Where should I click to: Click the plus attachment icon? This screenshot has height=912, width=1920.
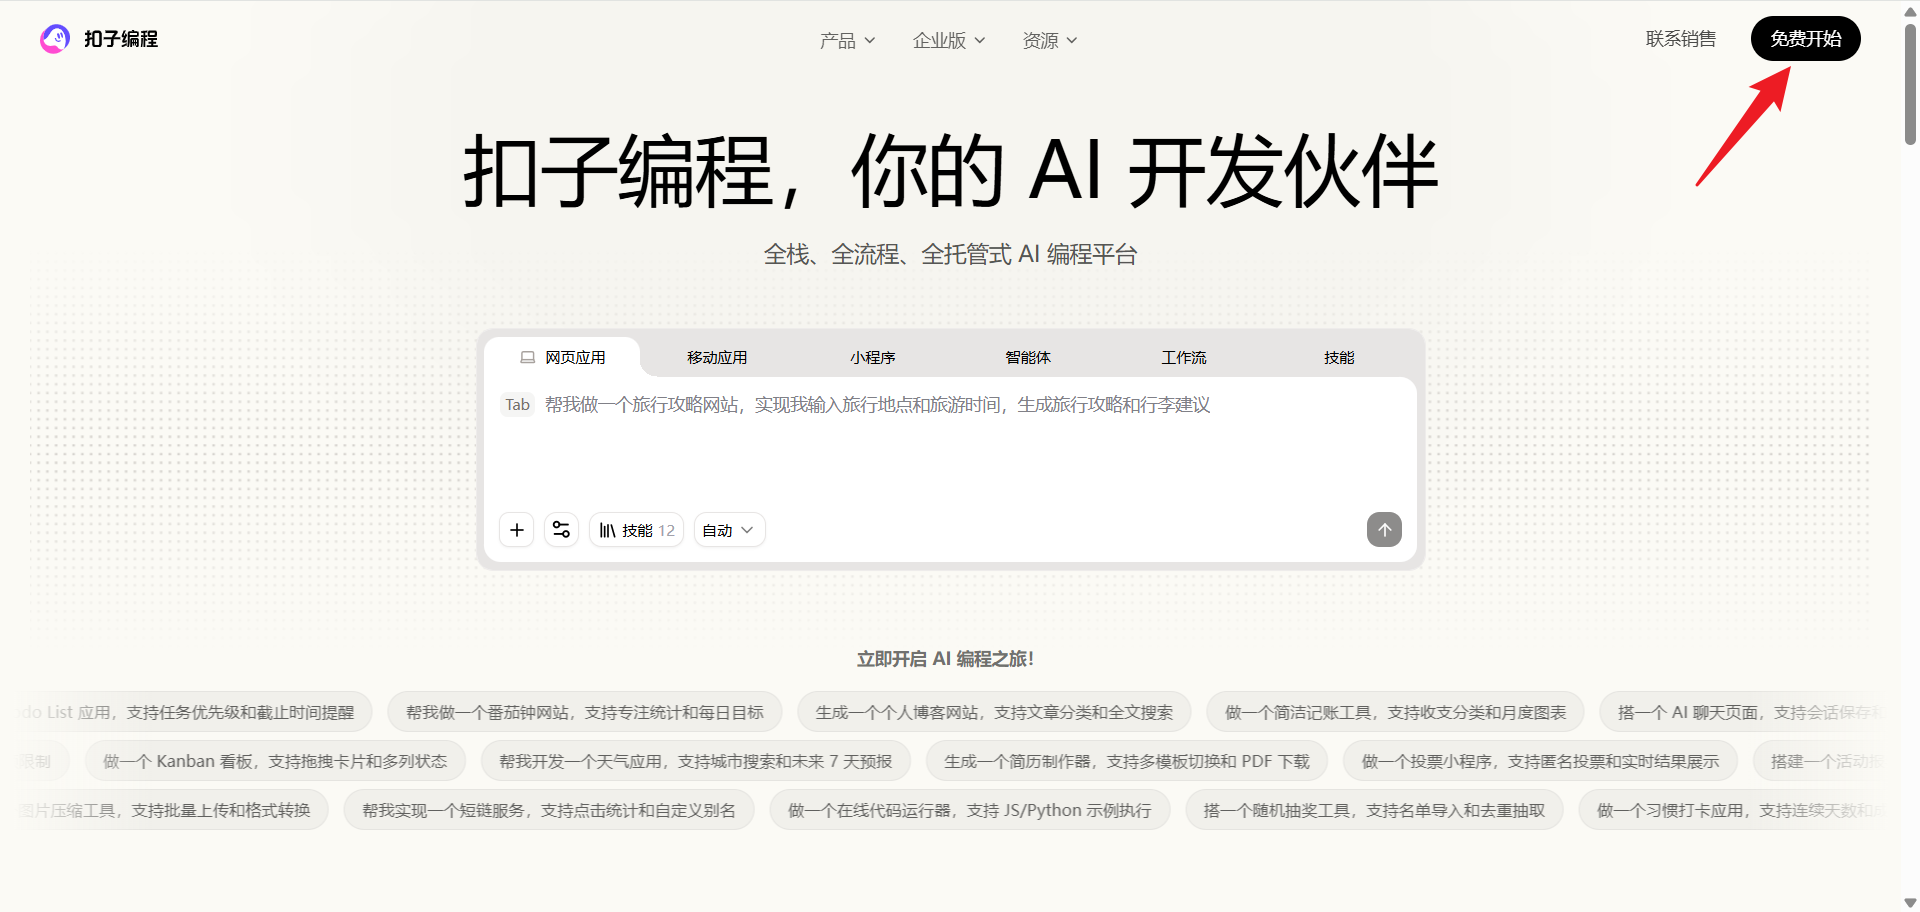[517, 530]
